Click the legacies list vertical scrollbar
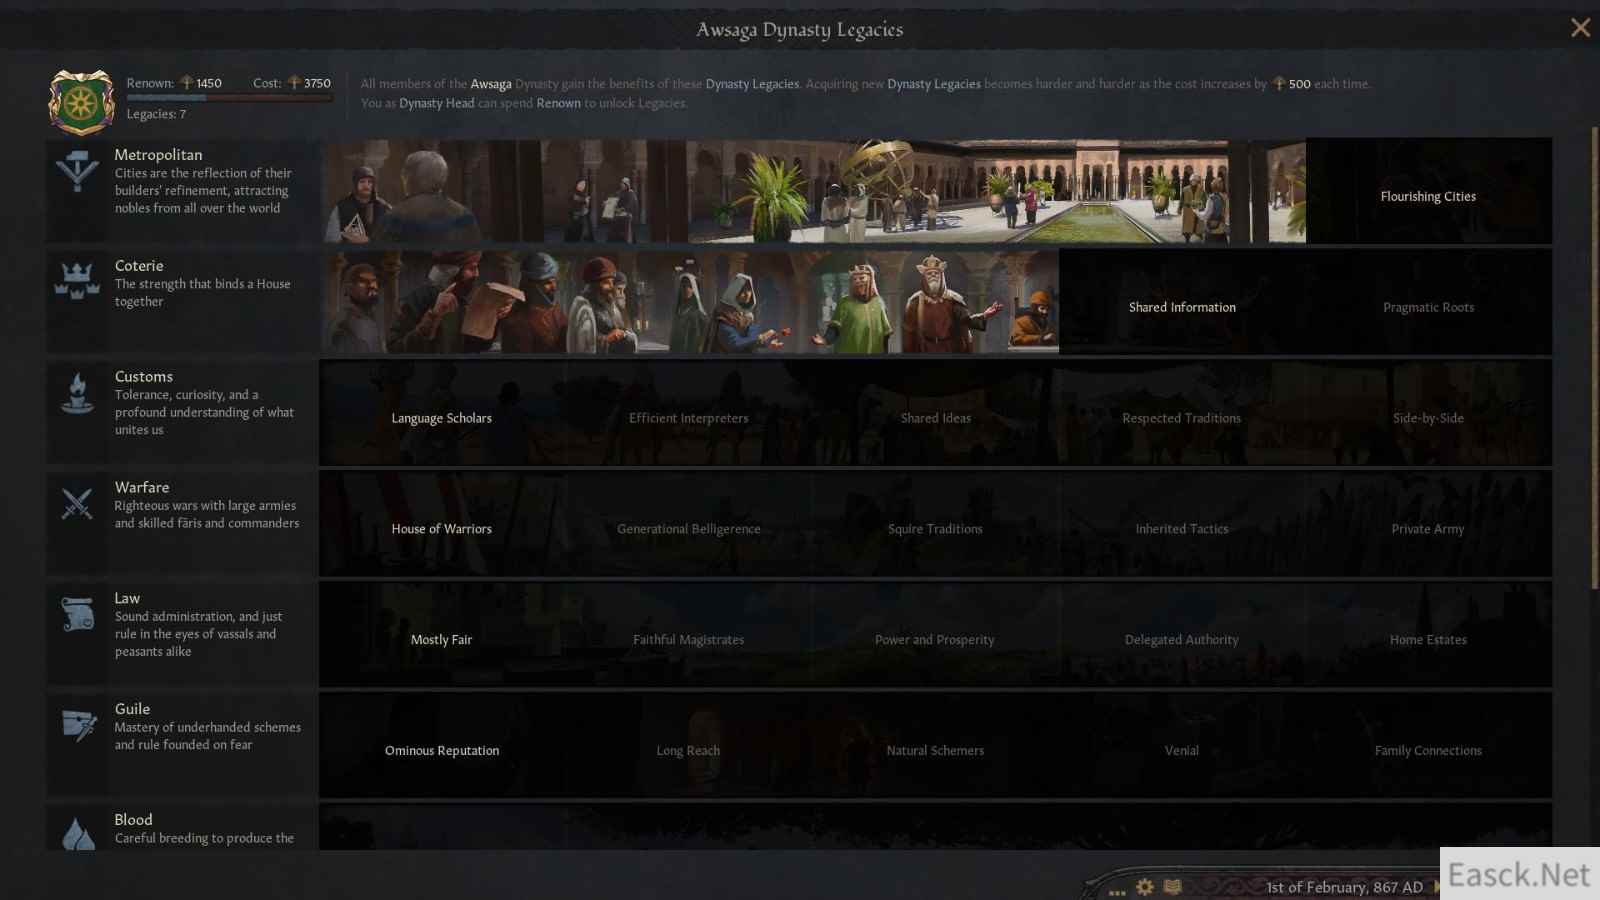Screen dimensions: 1600x900 click(x=1594, y=360)
